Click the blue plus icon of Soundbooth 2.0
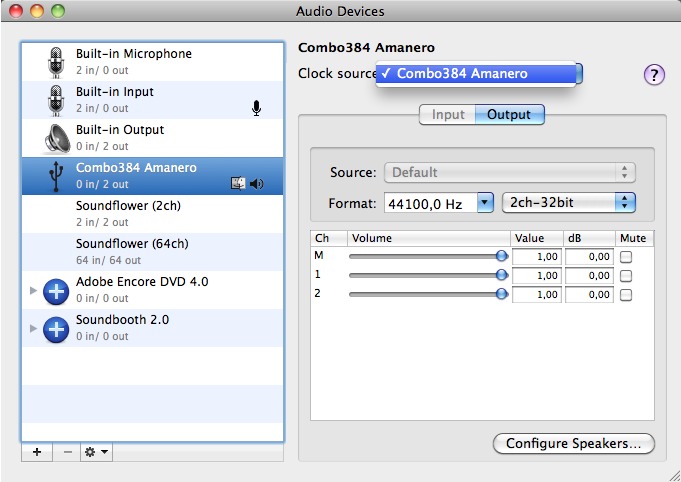This screenshot has width=681, height=482. tap(56, 330)
